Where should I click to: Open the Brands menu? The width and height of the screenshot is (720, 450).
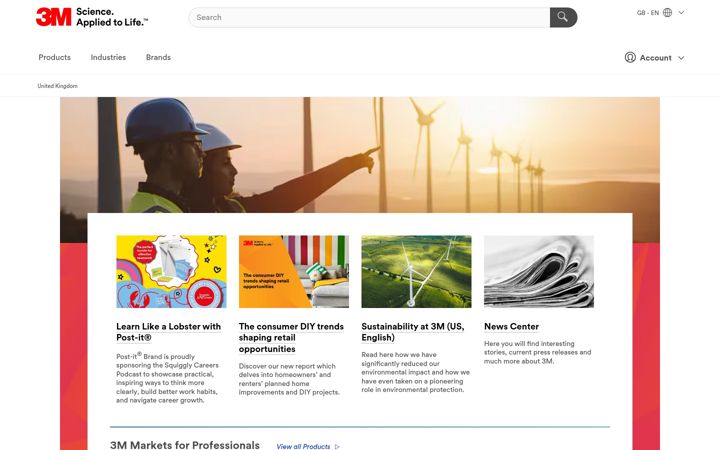point(158,57)
